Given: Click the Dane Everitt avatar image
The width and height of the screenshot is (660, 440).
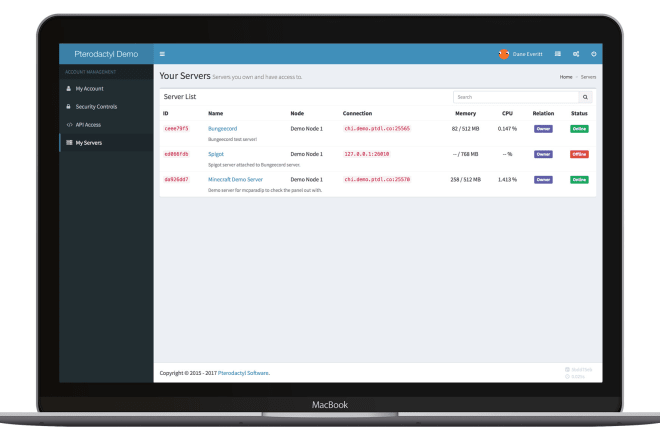Looking at the screenshot, I should click(503, 54).
